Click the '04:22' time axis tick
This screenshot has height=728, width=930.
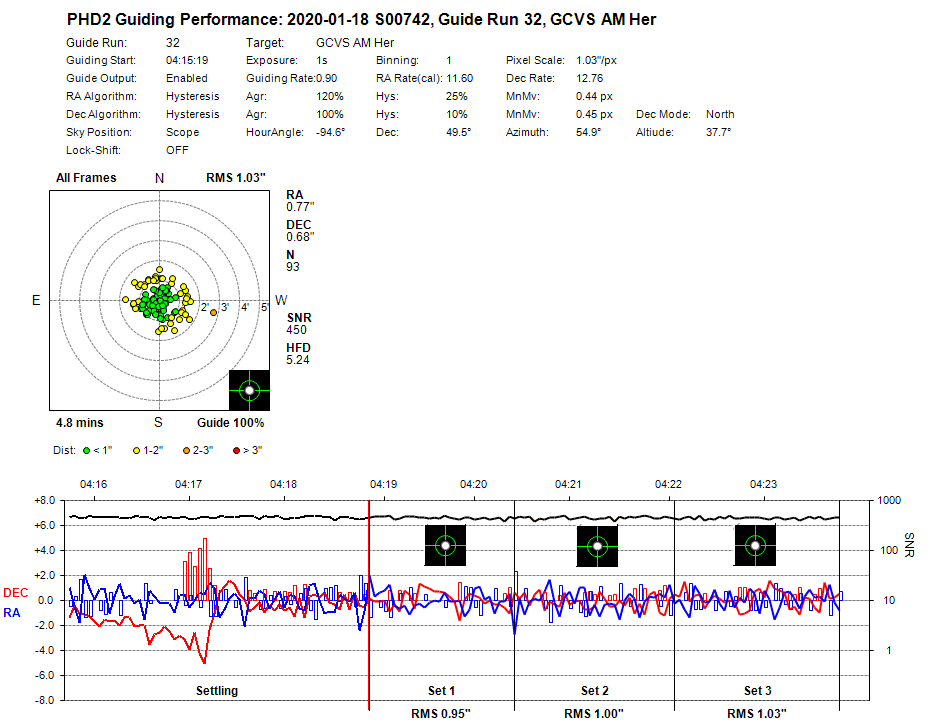(x=668, y=485)
